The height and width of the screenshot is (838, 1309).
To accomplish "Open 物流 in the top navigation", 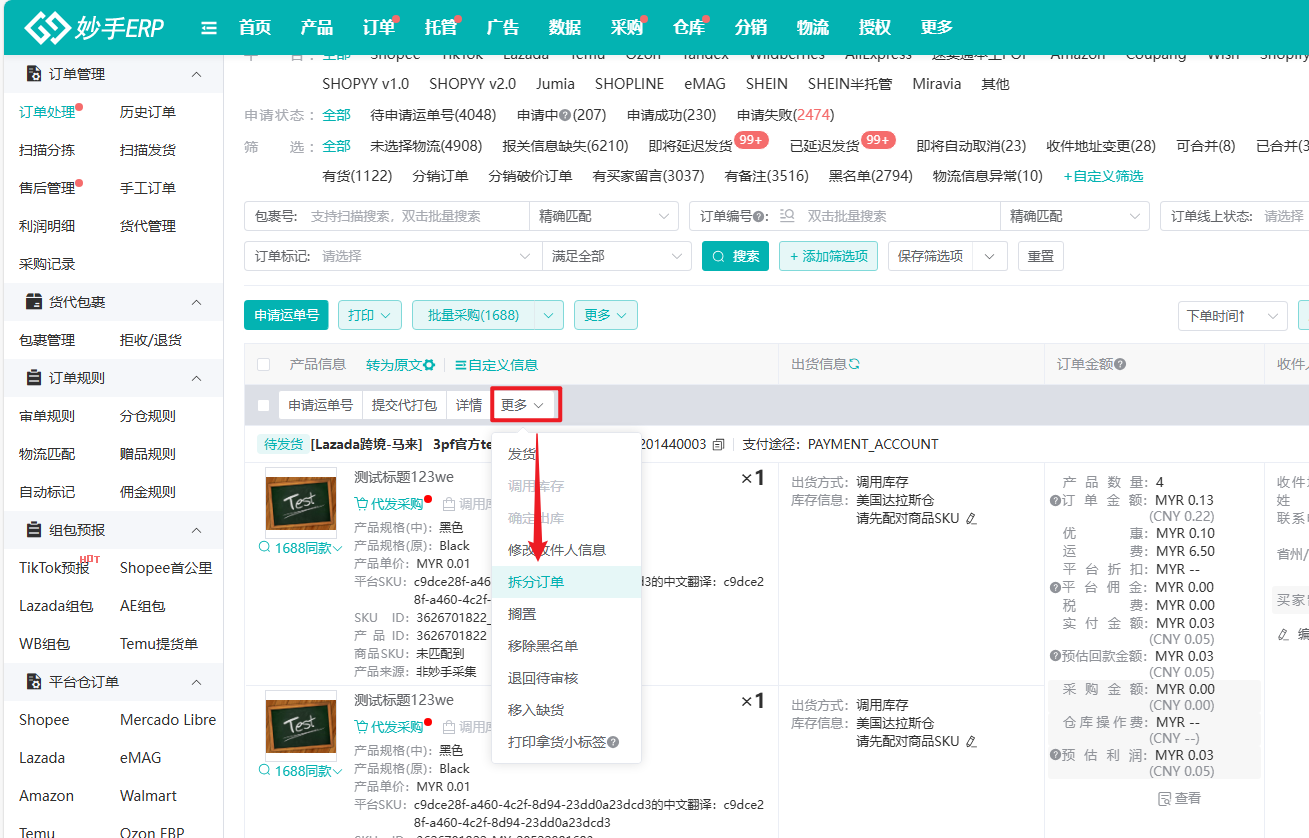I will (812, 27).
